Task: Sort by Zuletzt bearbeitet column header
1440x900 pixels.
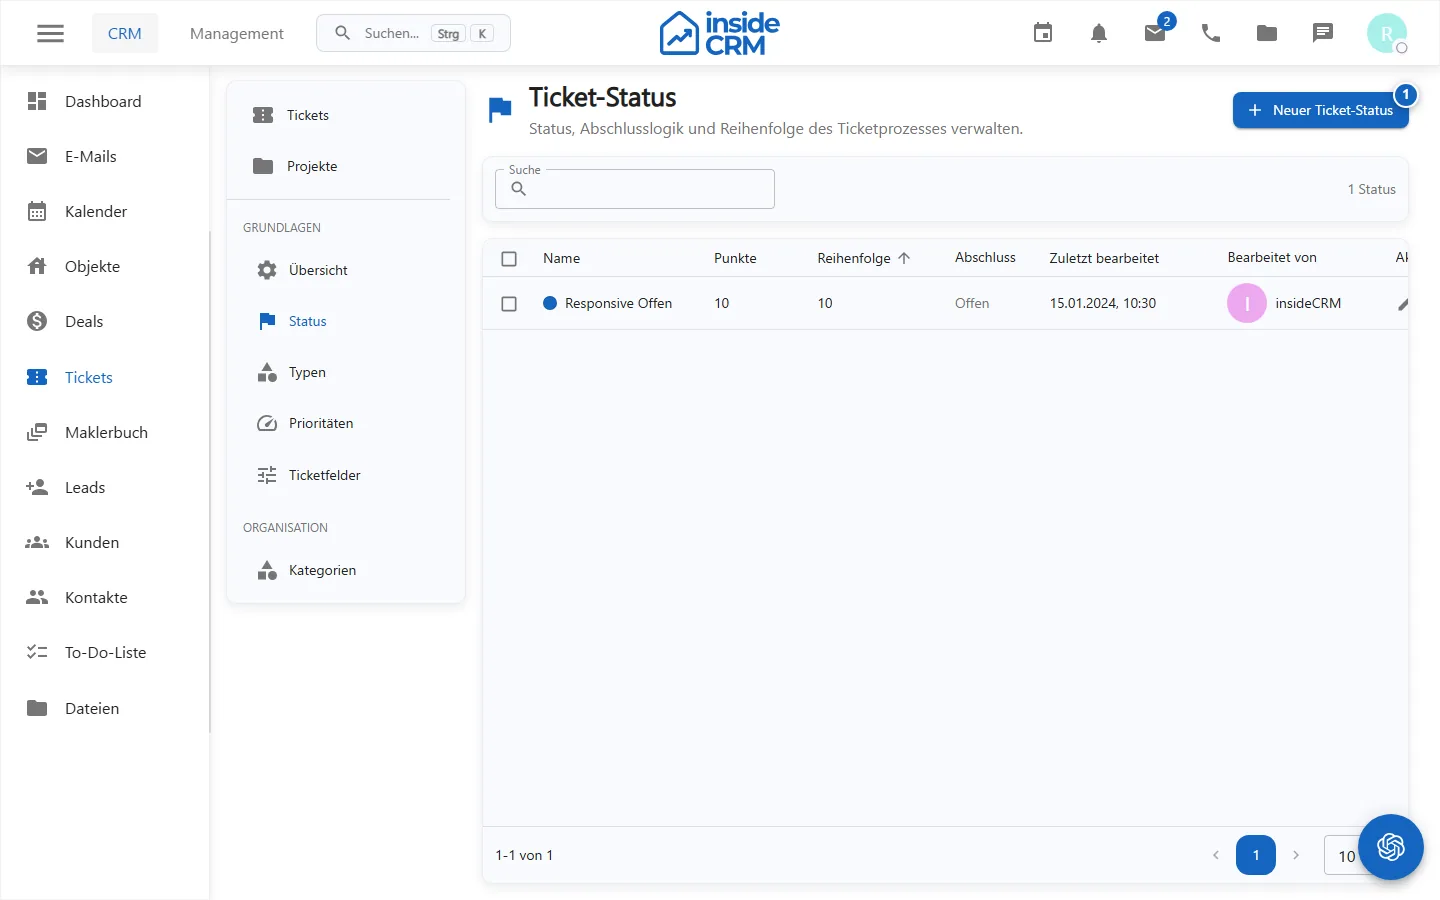Action: coord(1104,258)
